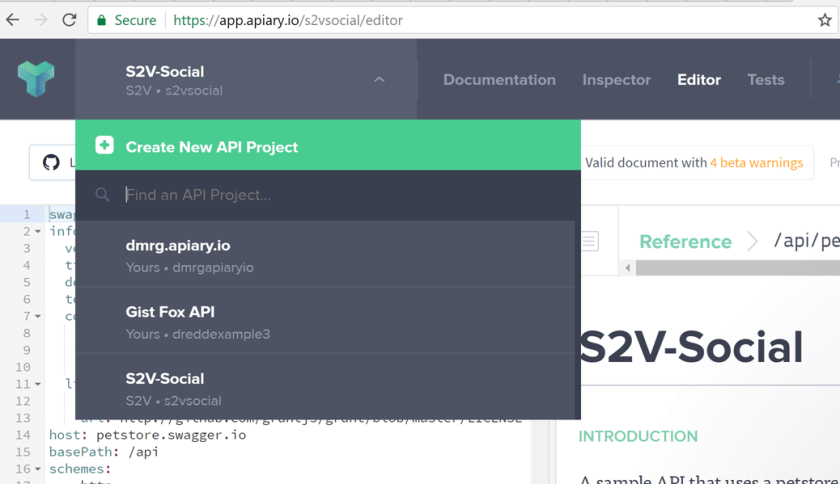The image size is (840, 484).
Task: Open the table of contents icon beside Reference
Action: point(590,241)
